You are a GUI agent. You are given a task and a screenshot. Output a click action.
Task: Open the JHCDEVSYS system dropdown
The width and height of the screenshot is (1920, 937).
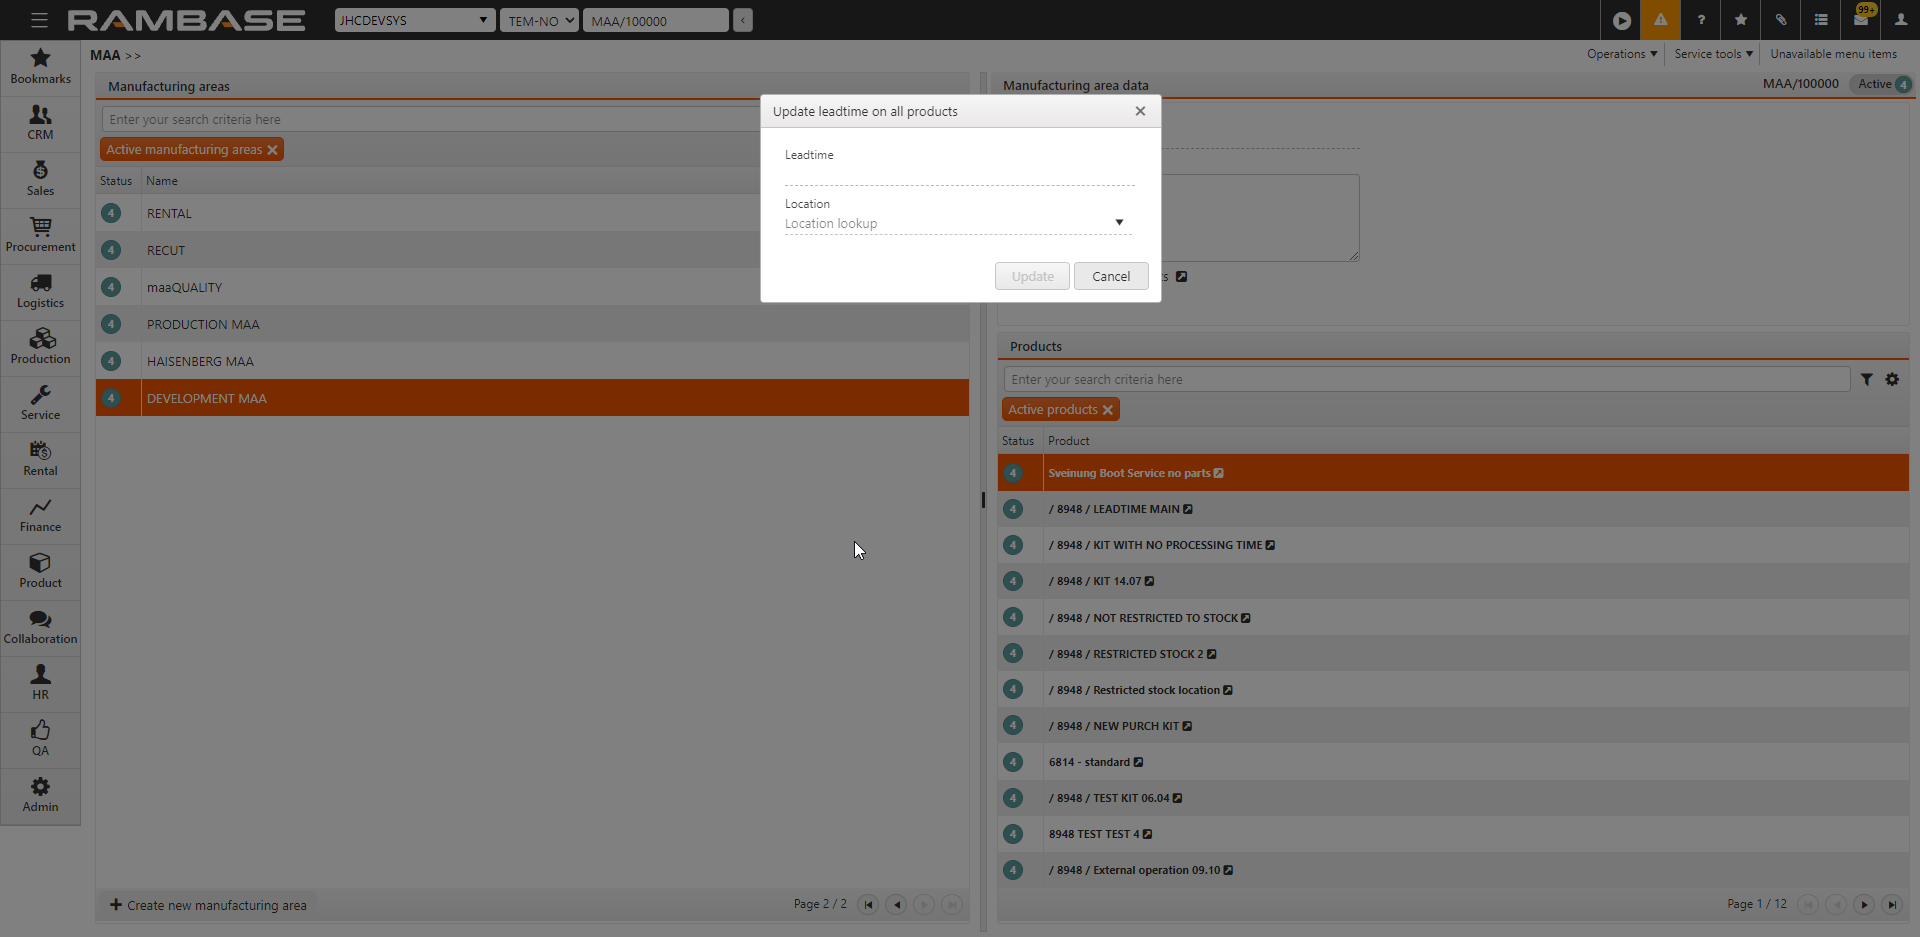[414, 20]
